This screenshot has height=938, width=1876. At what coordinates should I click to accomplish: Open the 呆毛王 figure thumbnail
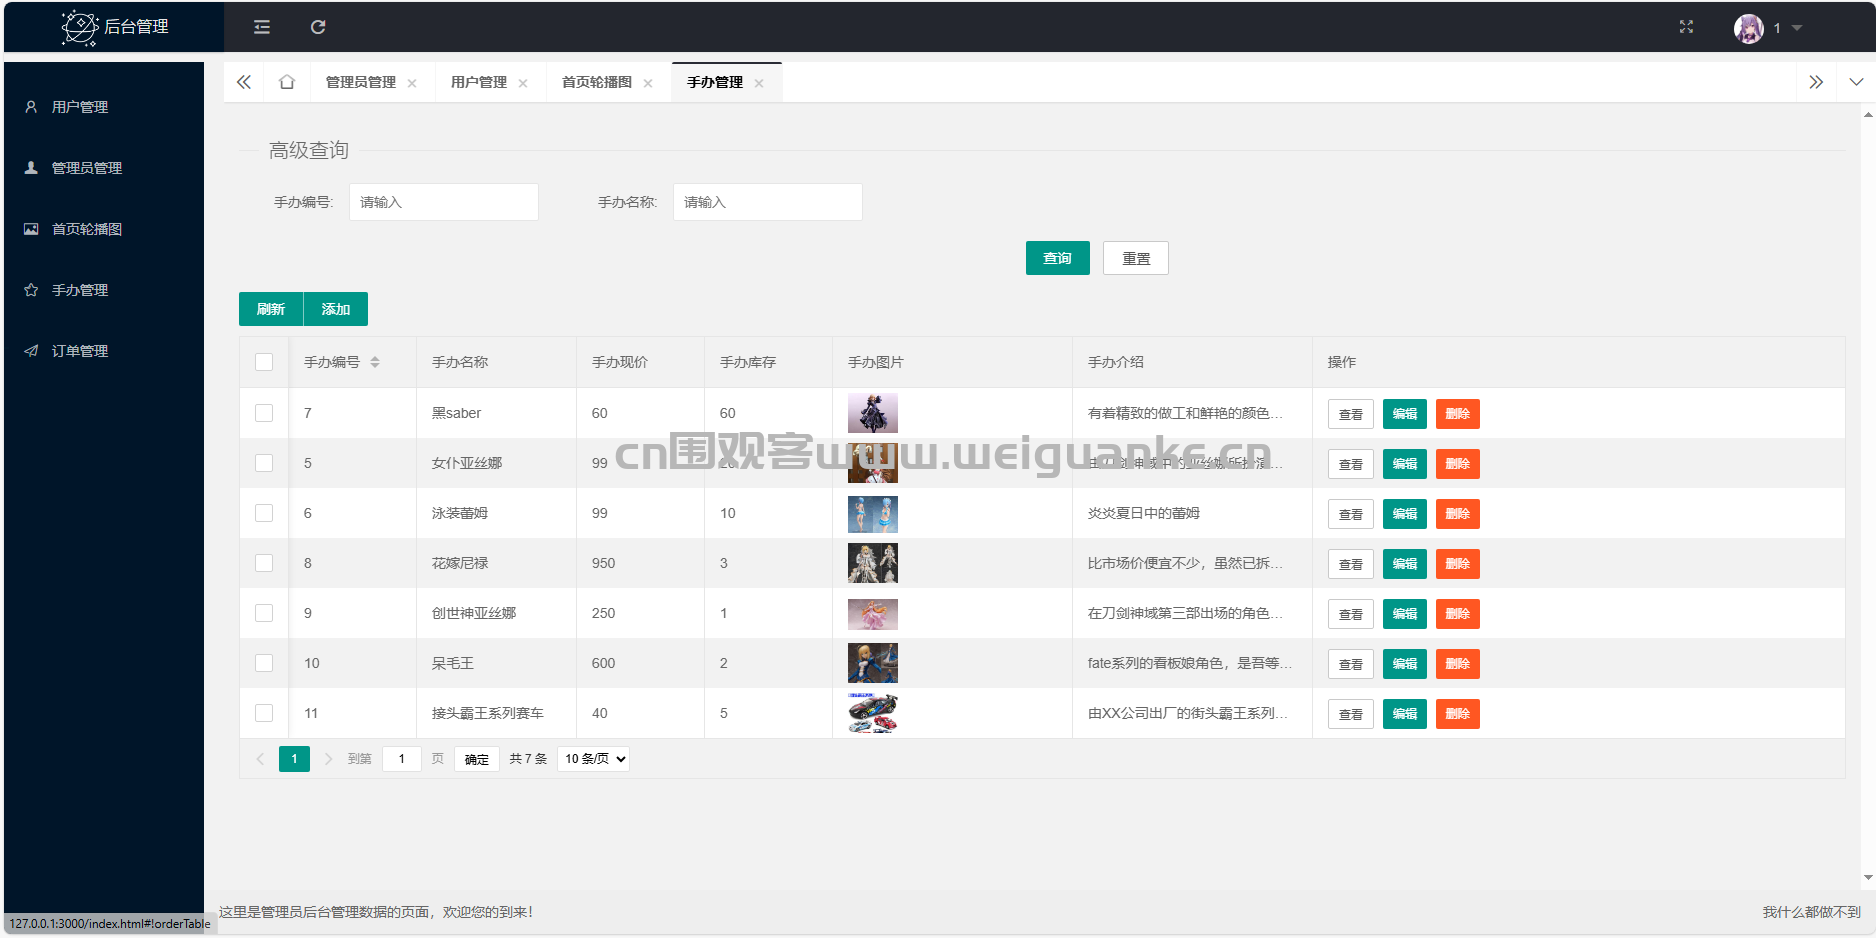click(x=873, y=663)
